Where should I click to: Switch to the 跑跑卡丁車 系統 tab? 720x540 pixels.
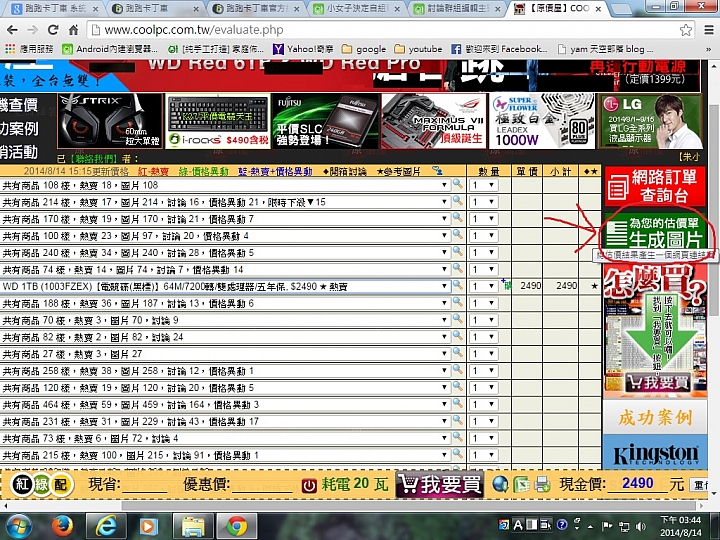click(55, 8)
